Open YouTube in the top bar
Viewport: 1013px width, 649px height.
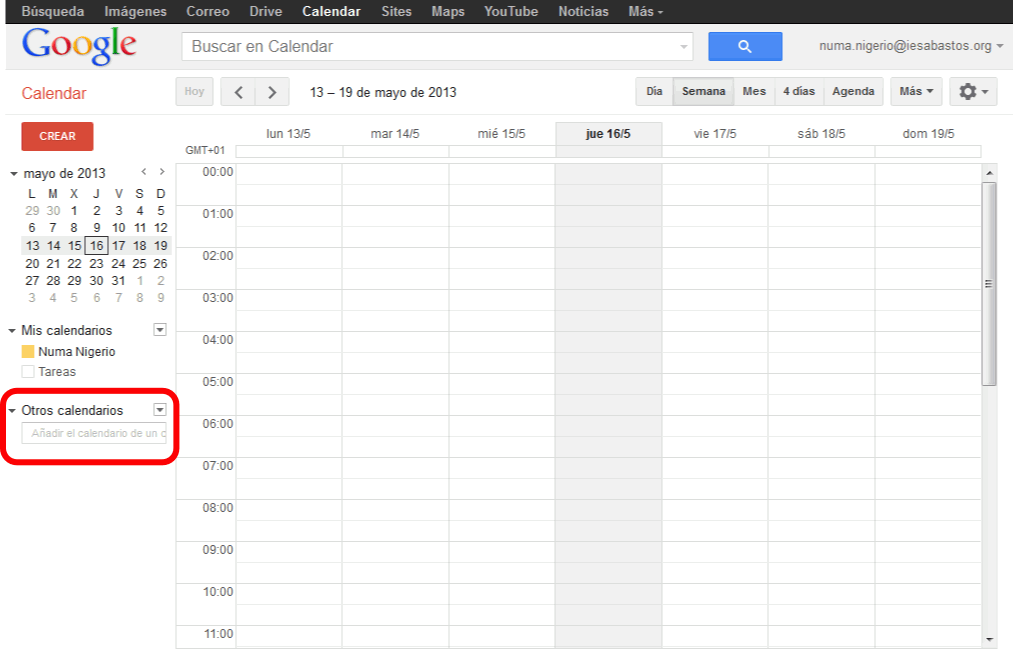tap(511, 12)
